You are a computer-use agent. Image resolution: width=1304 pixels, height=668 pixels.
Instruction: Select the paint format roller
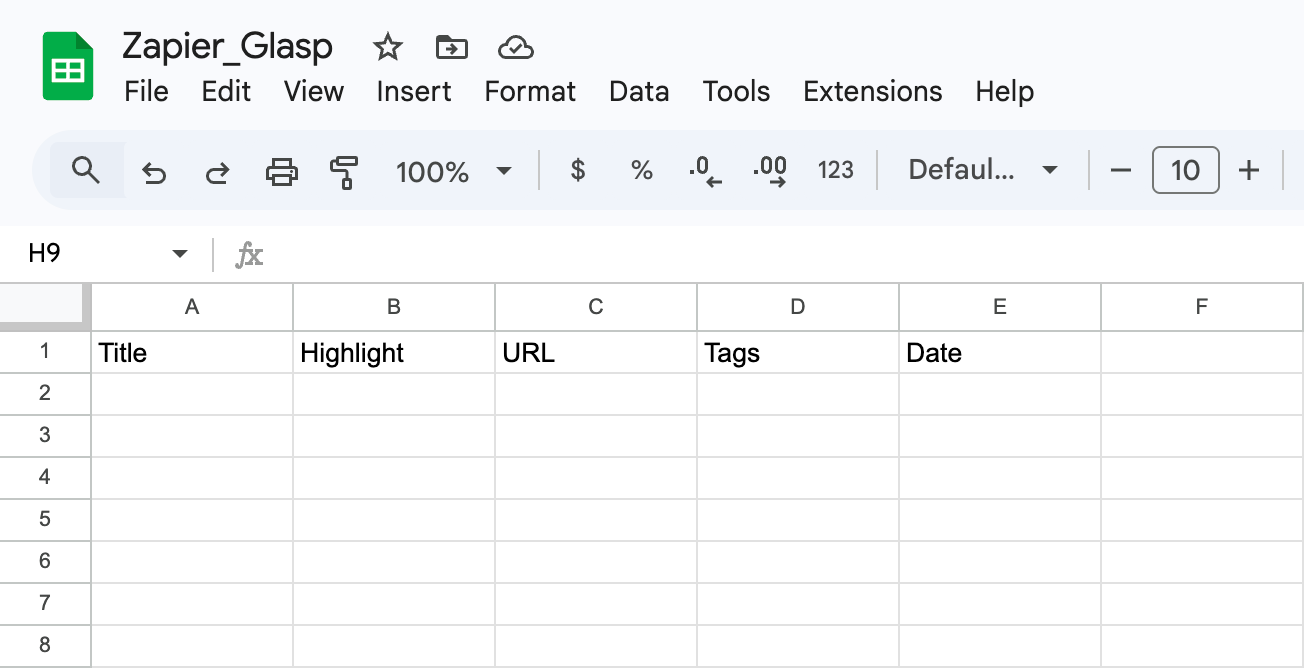click(344, 172)
